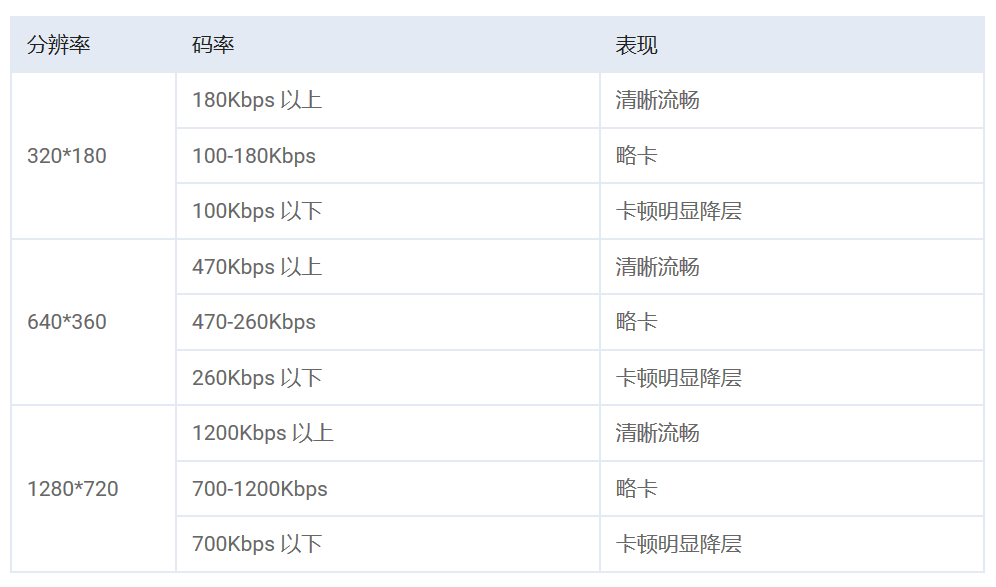Screen dimensions: 996x587
Task: Click 清晰流畅 in the 1200Kbps row
Action: [x=657, y=433]
